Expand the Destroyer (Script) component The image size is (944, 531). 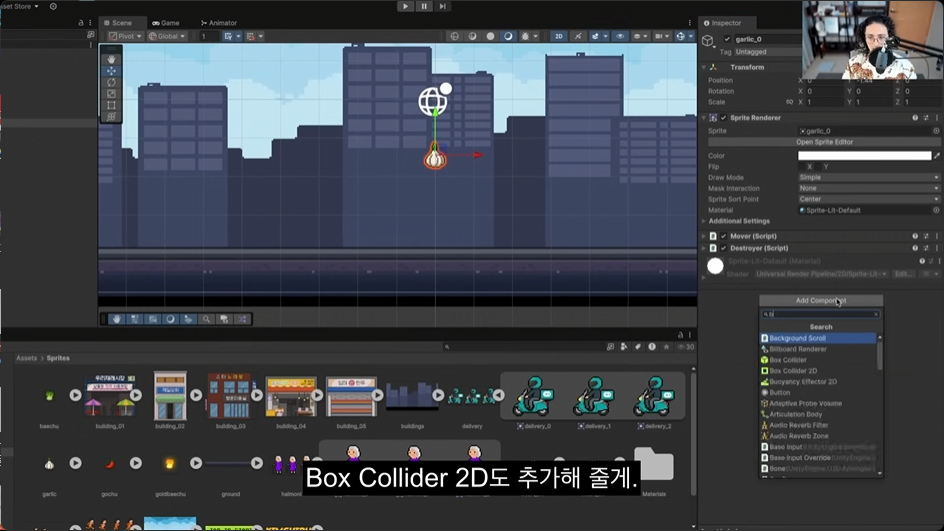pos(704,248)
